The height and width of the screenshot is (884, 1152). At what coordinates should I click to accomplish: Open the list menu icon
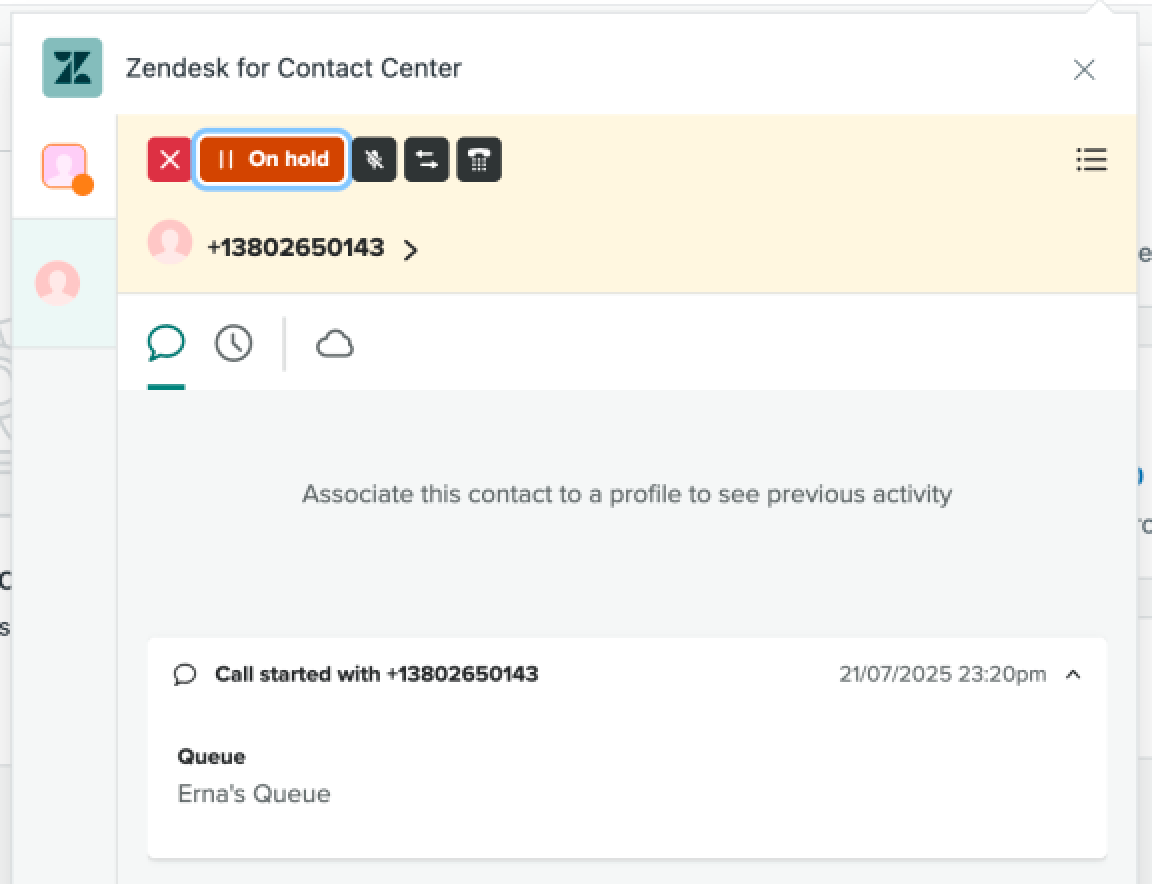click(1091, 160)
